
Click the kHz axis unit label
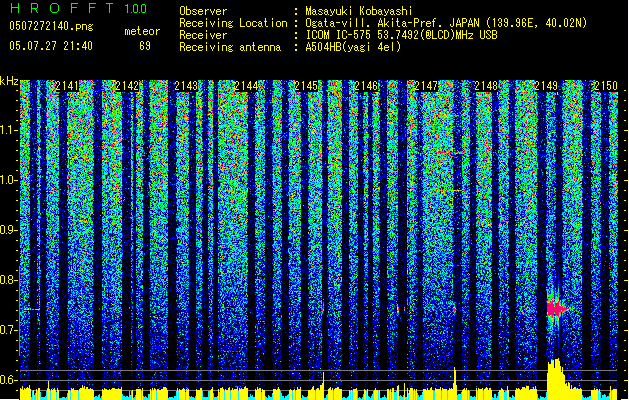[x=9, y=81]
